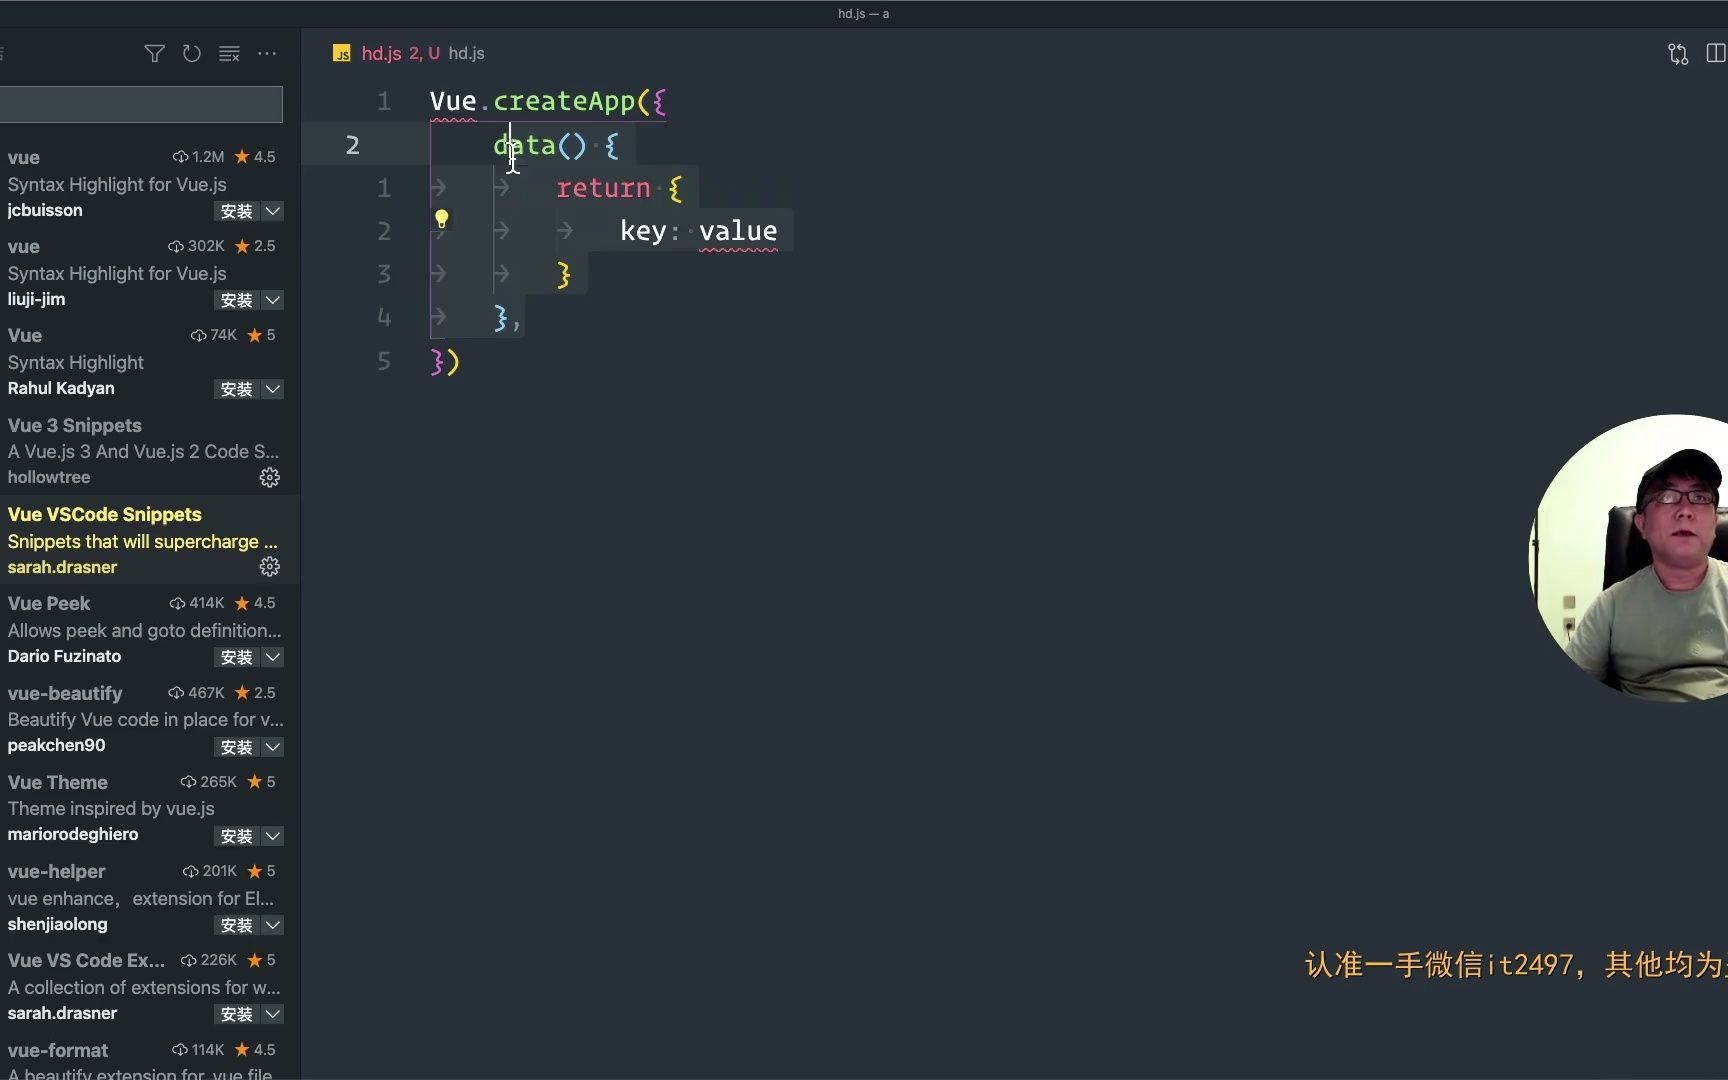The height and width of the screenshot is (1080, 1728).
Task: Open the Views and More Actions ellipsis menu
Action: (x=266, y=53)
